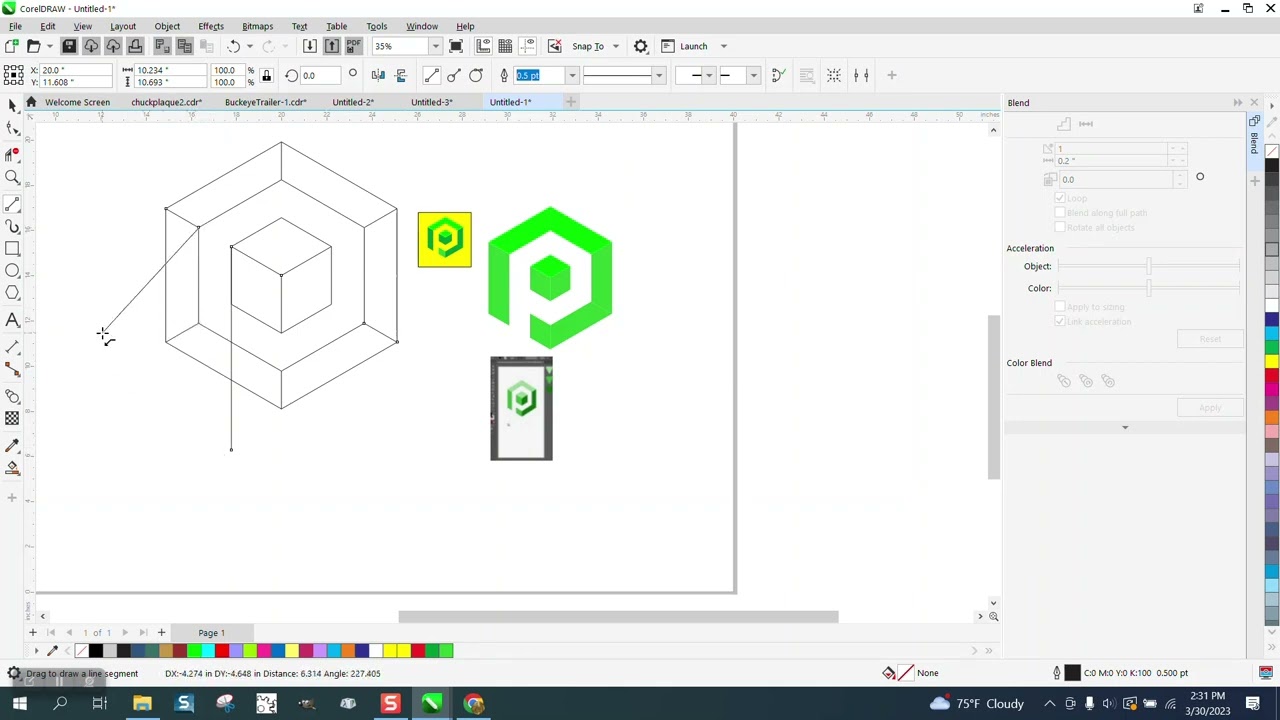1280x720 pixels.
Task: Toggle show rulers icon in toolbar
Action: (x=483, y=46)
